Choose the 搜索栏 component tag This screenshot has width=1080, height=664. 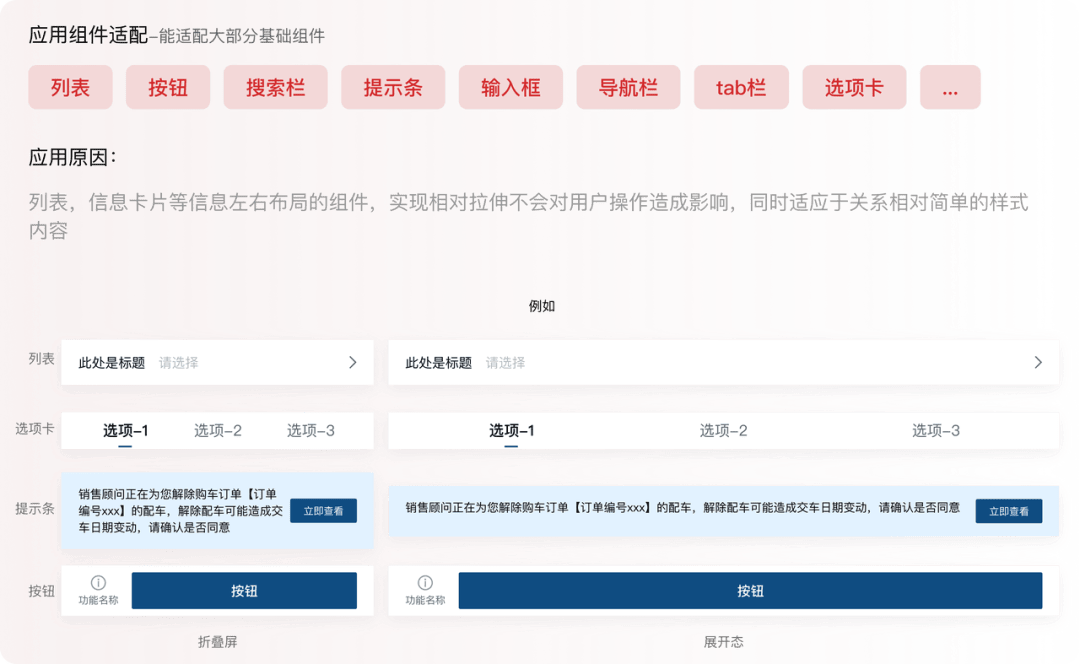(x=276, y=87)
